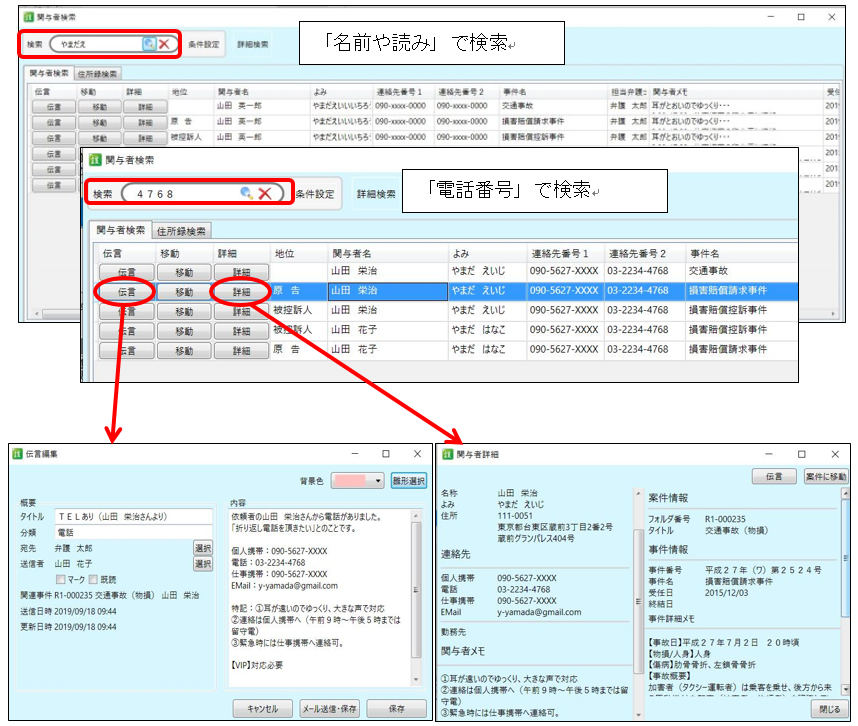Image resolution: width=858 pixels, height=726 pixels.
Task: Click the app icon of the 伝言編集 window
Action: 18,454
